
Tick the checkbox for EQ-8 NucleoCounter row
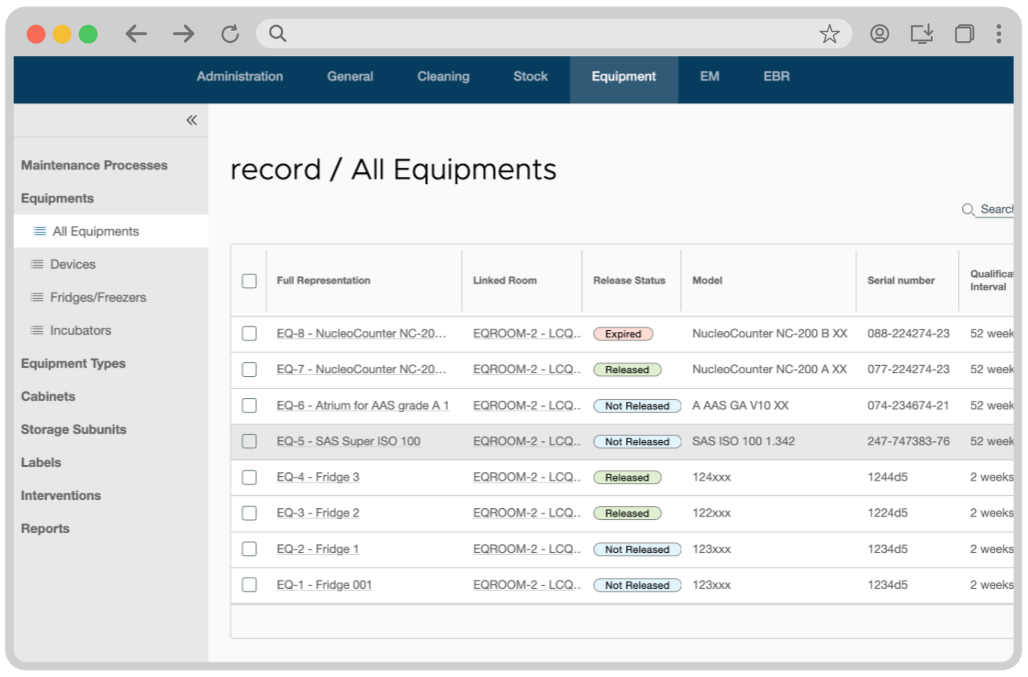point(249,334)
